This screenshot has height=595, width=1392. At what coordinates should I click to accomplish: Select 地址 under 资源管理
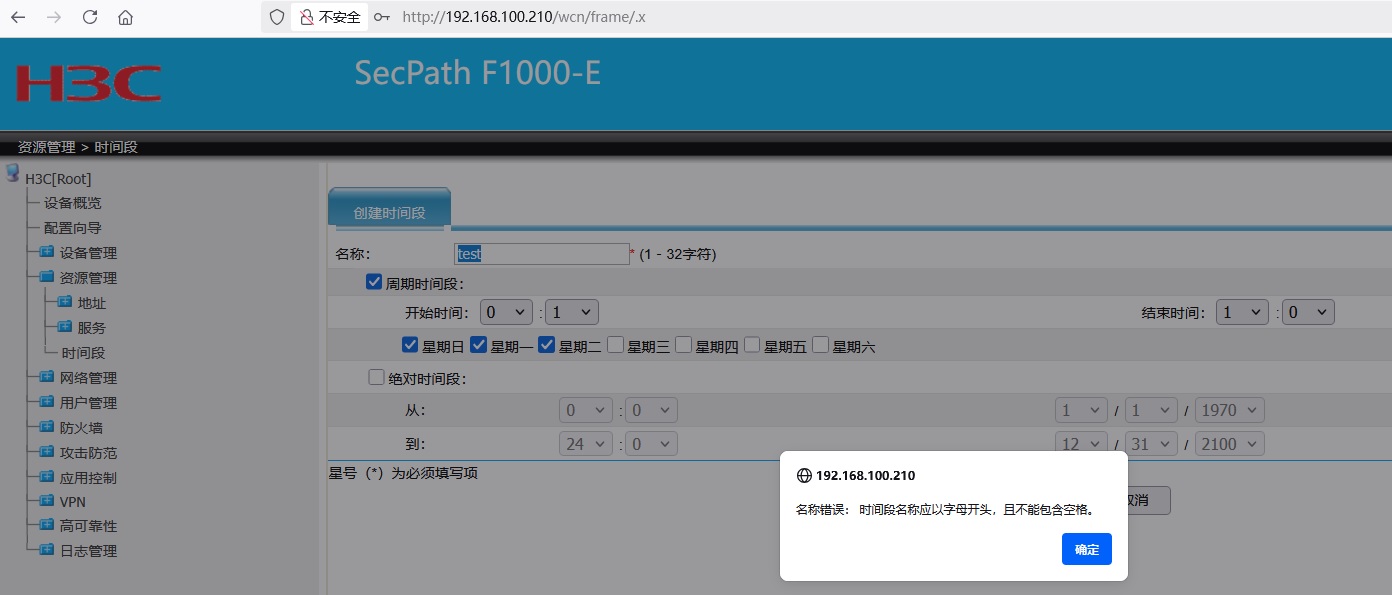(x=91, y=303)
